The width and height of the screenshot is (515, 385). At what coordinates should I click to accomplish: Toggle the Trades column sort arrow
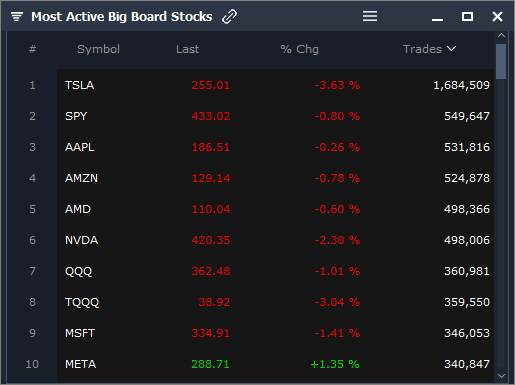pyautogui.click(x=452, y=49)
